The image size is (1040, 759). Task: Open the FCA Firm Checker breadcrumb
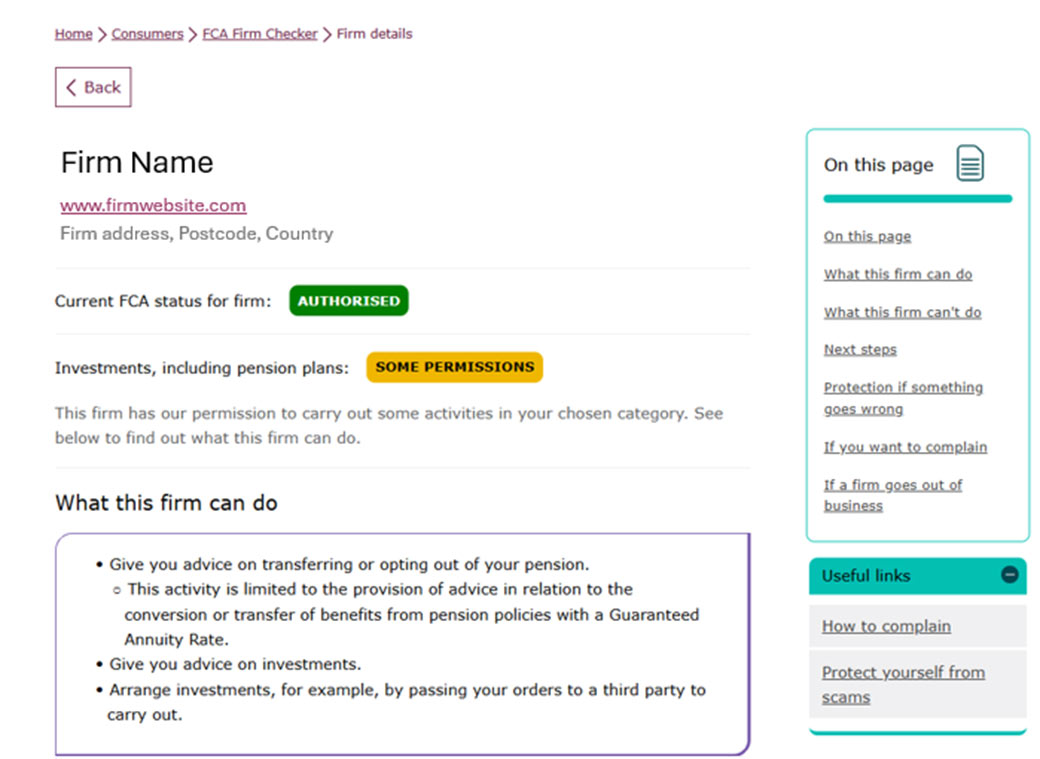click(x=259, y=33)
